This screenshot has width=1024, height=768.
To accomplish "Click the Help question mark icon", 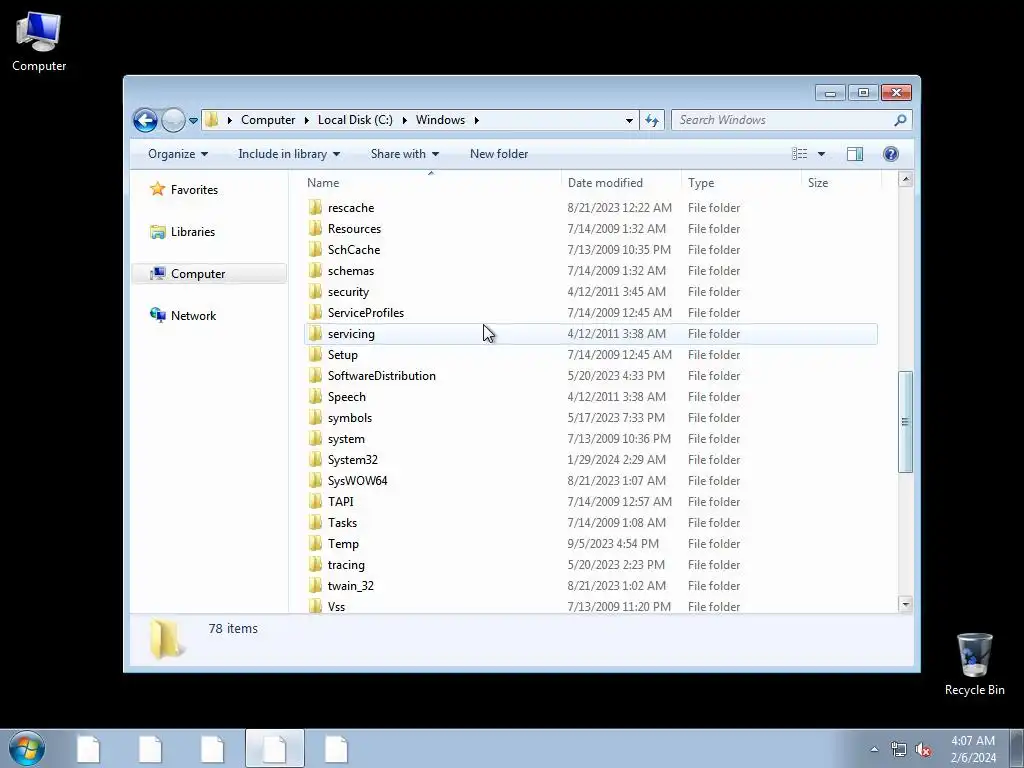I will click(891, 154).
